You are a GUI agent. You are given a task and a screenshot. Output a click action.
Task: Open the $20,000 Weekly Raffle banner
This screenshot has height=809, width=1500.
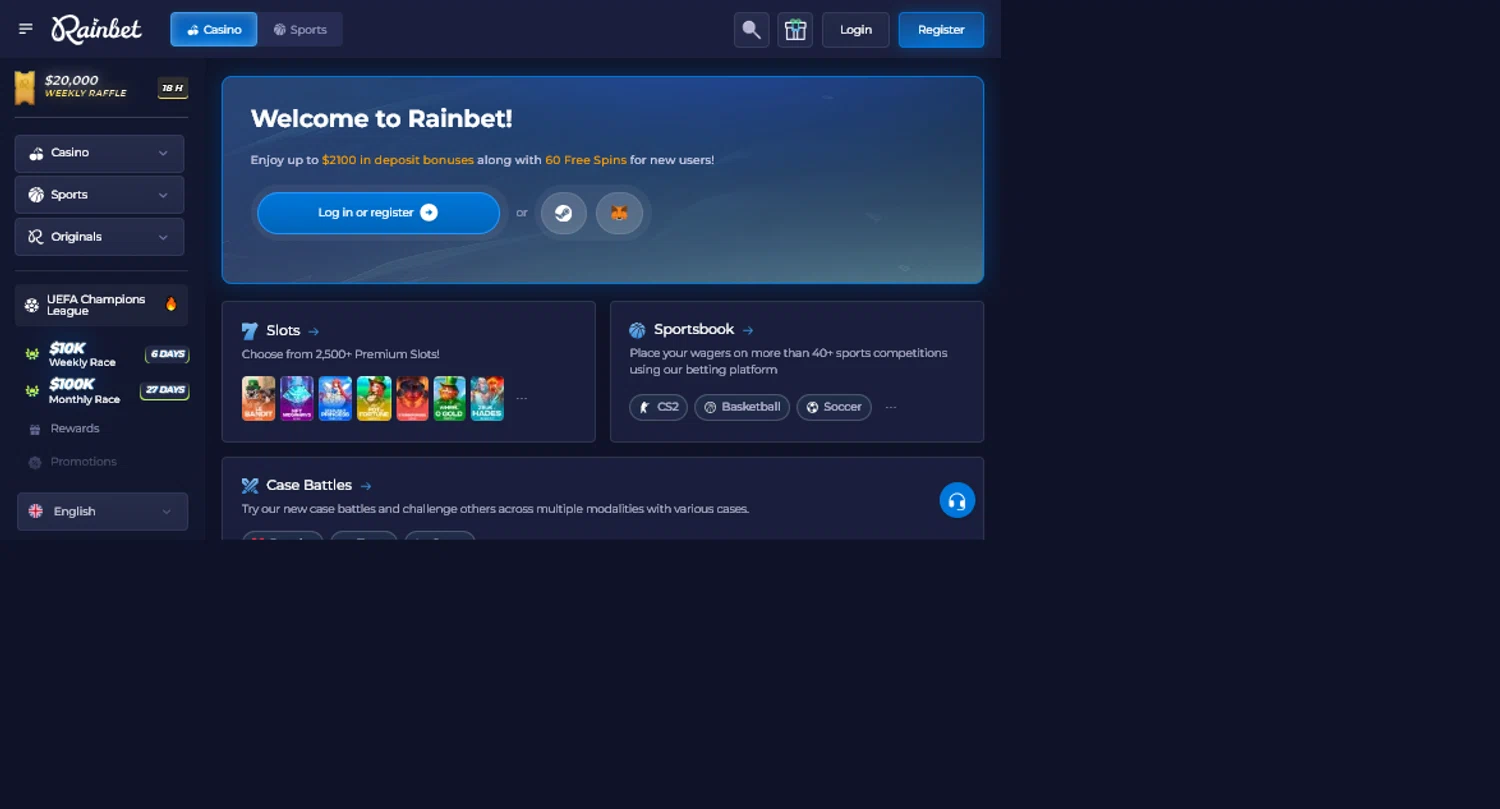(x=101, y=87)
